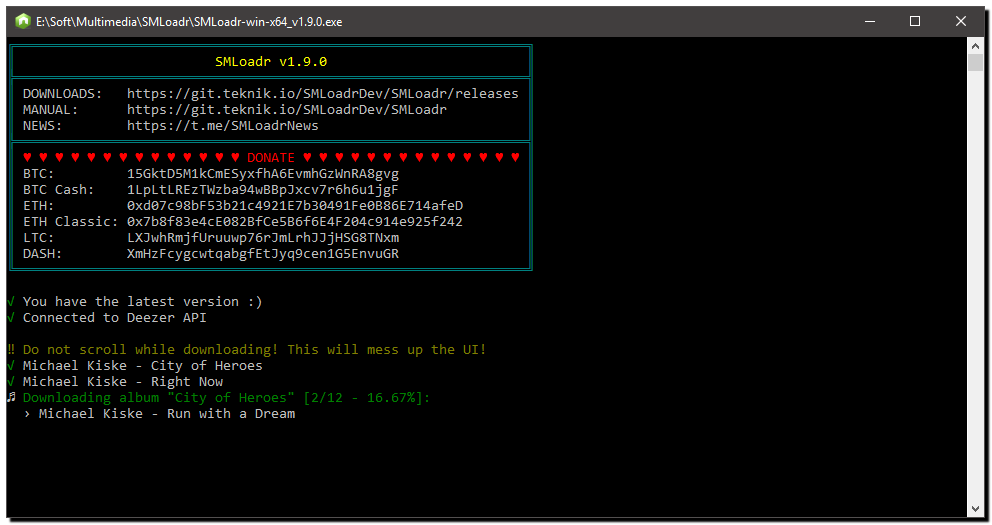Click the 'LTC:' label
Viewport: 992px width, 525px height.
[38, 238]
